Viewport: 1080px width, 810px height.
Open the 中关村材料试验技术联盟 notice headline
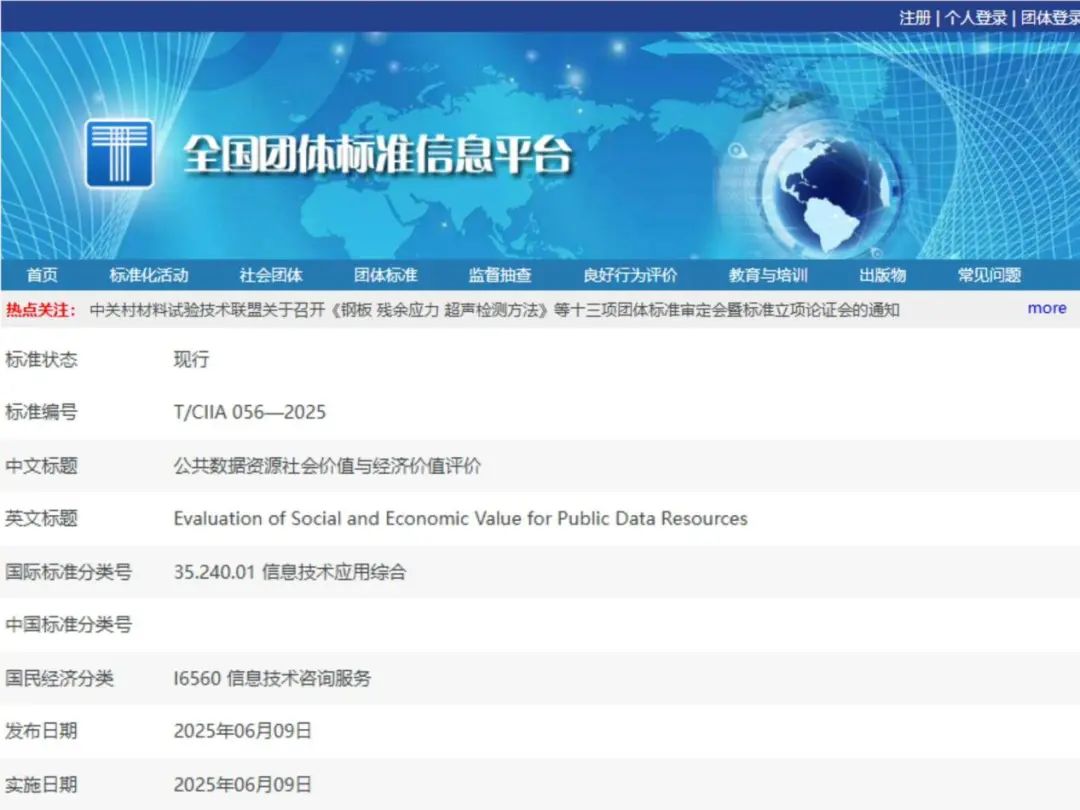pos(495,310)
